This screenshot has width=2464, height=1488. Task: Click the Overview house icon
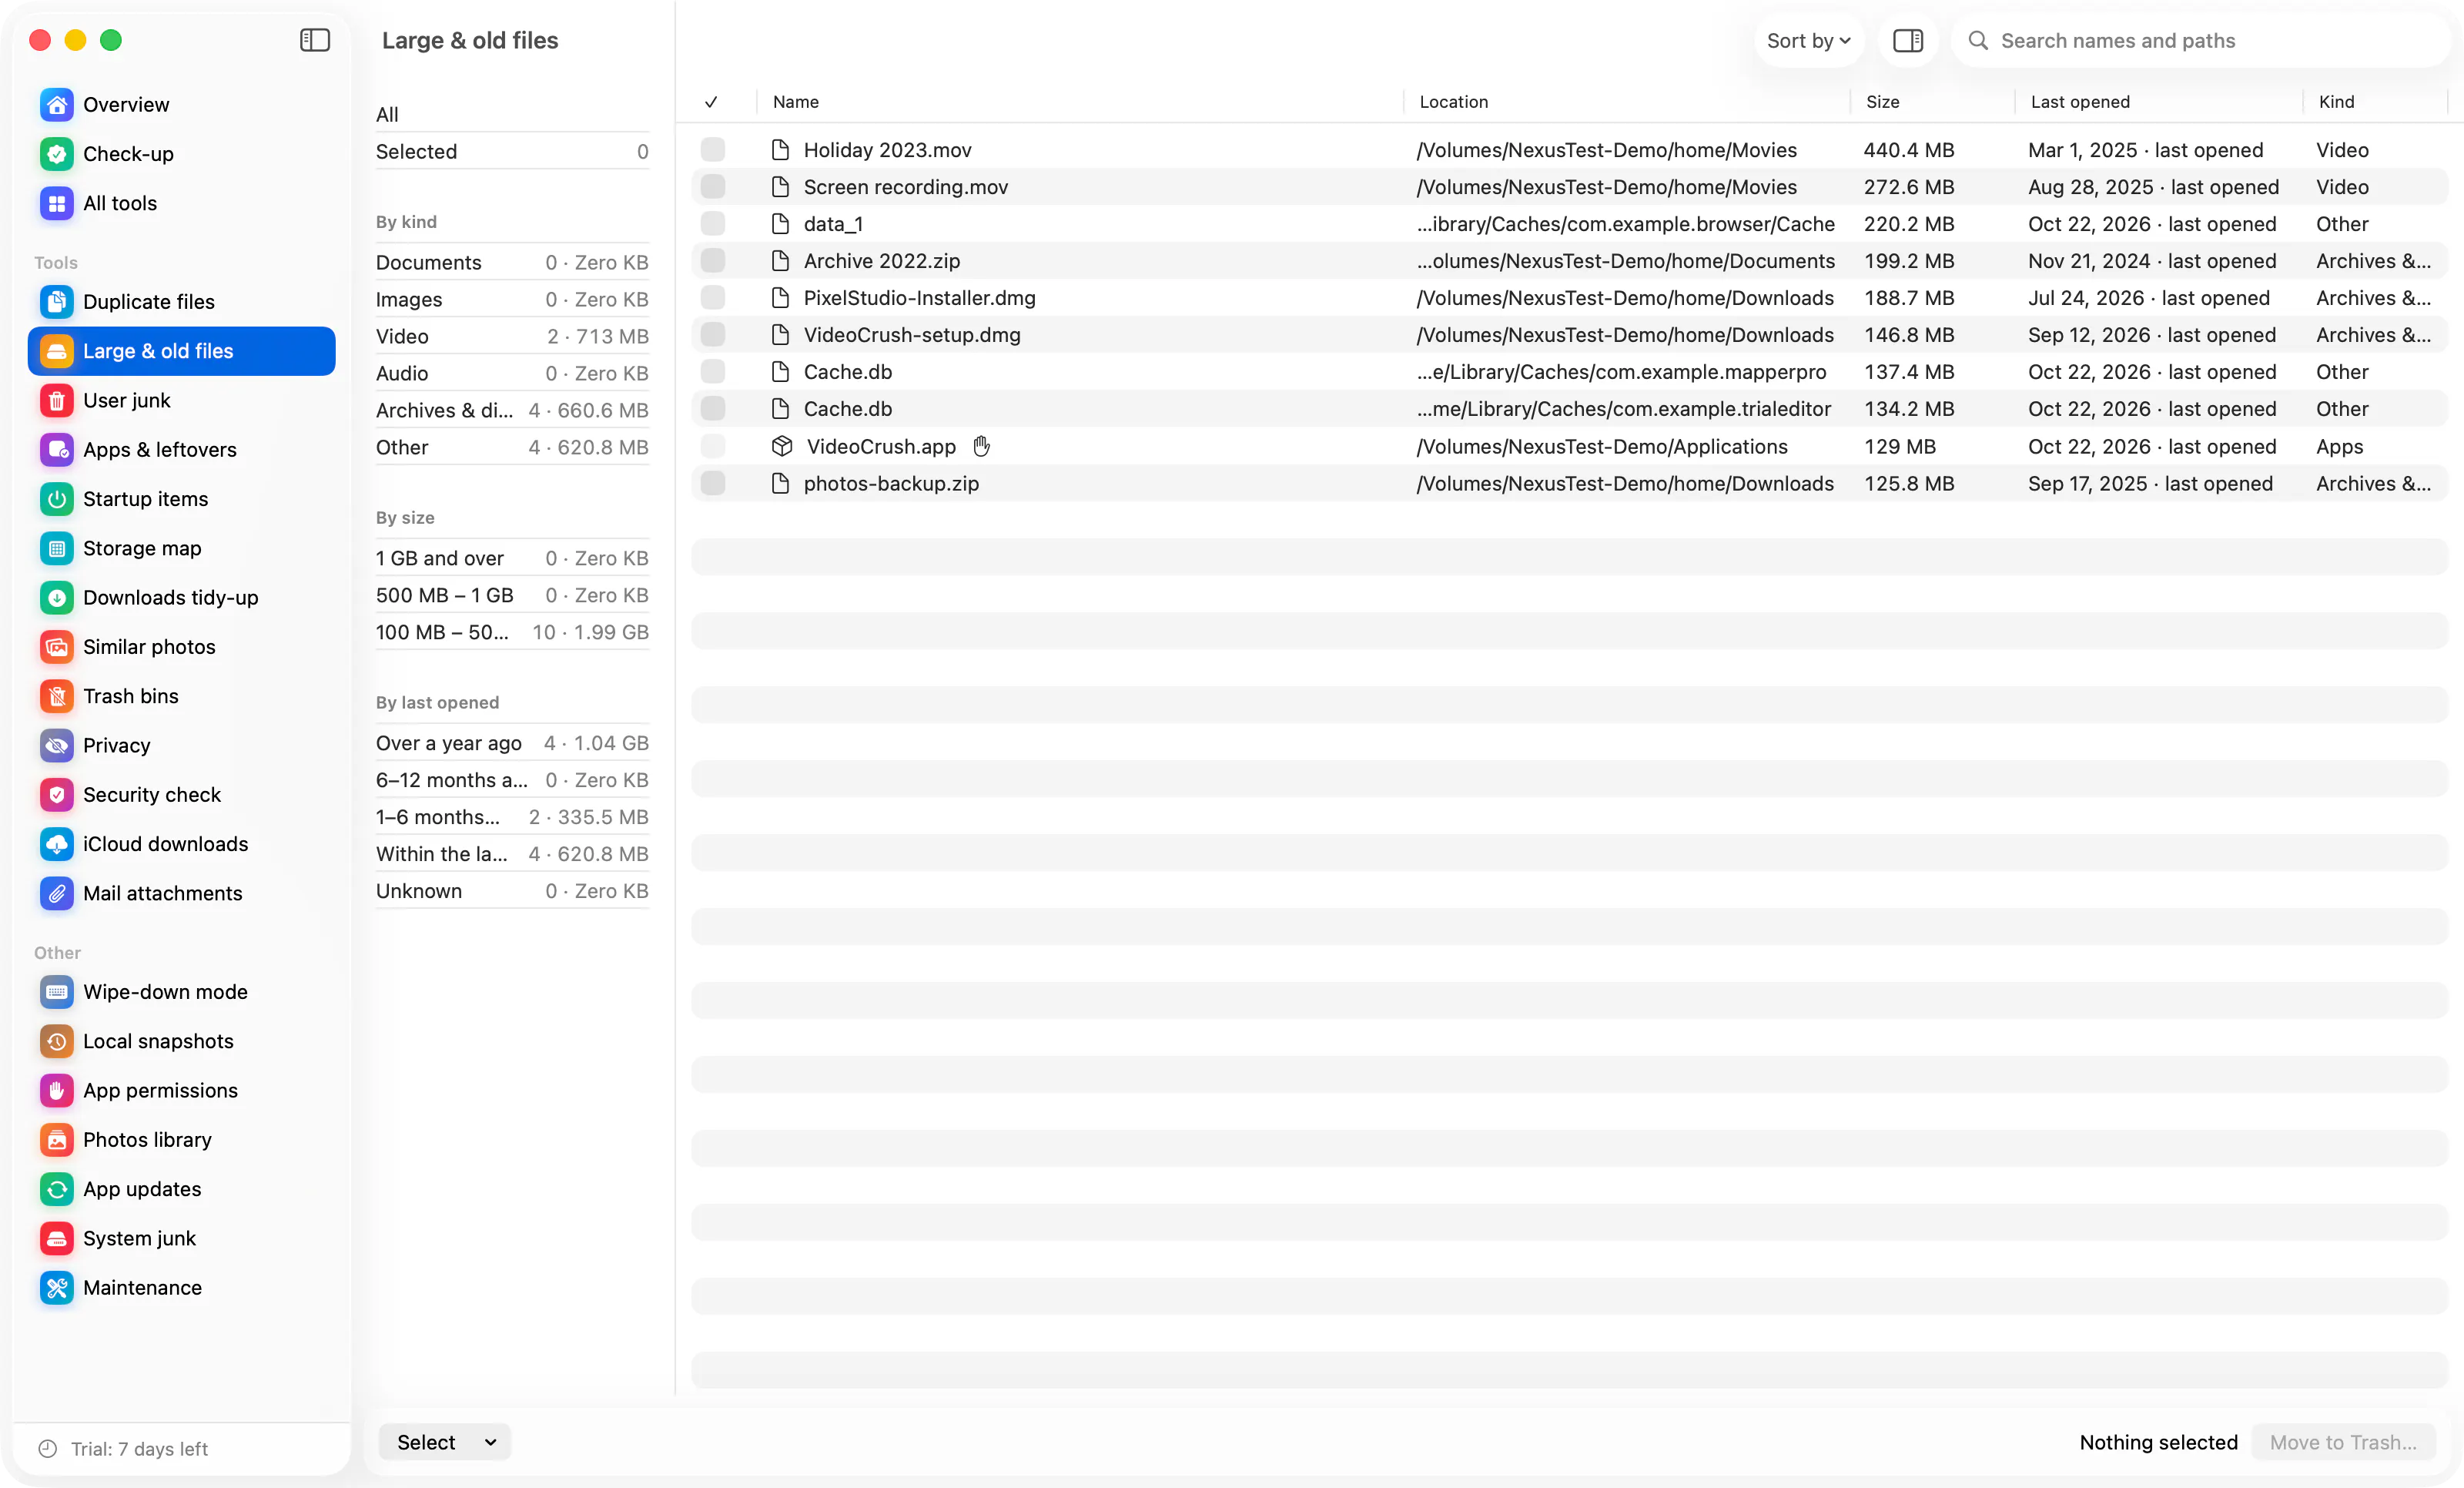coord(57,104)
